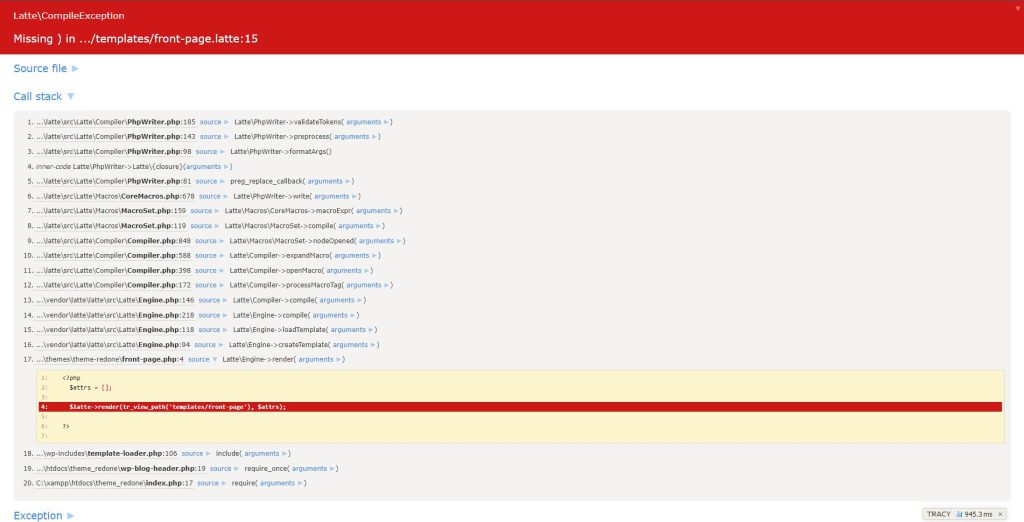1024x522 pixels.
Task: Collapse the red error header toggle
Action: pyautogui.click(x=1017, y=8)
